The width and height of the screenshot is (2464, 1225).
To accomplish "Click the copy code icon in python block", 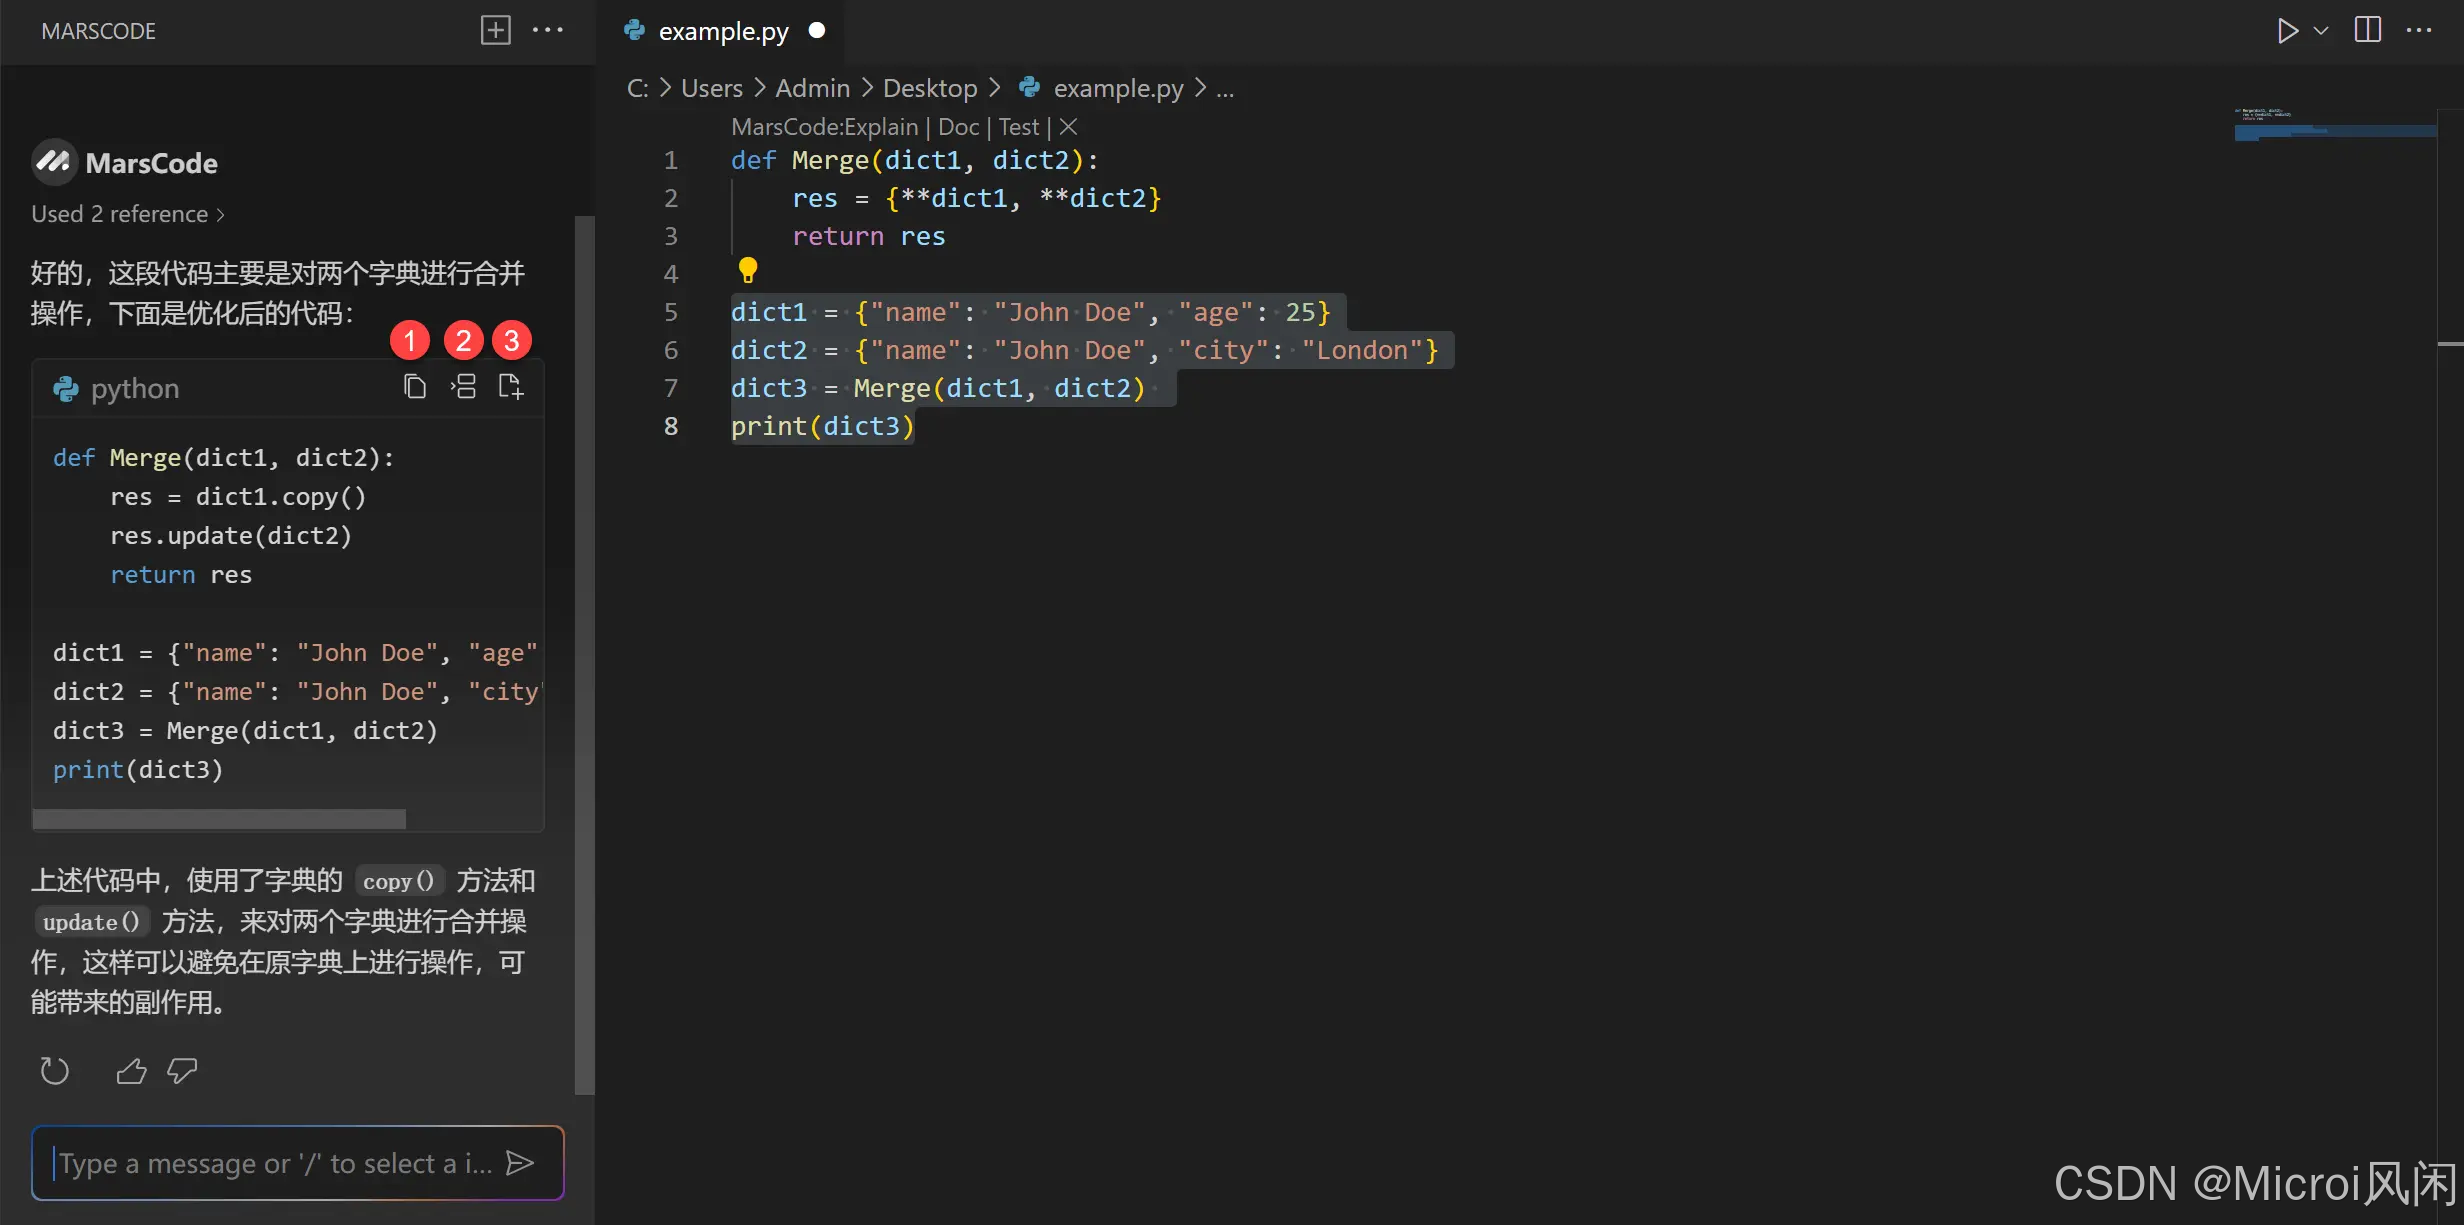I will (x=415, y=387).
